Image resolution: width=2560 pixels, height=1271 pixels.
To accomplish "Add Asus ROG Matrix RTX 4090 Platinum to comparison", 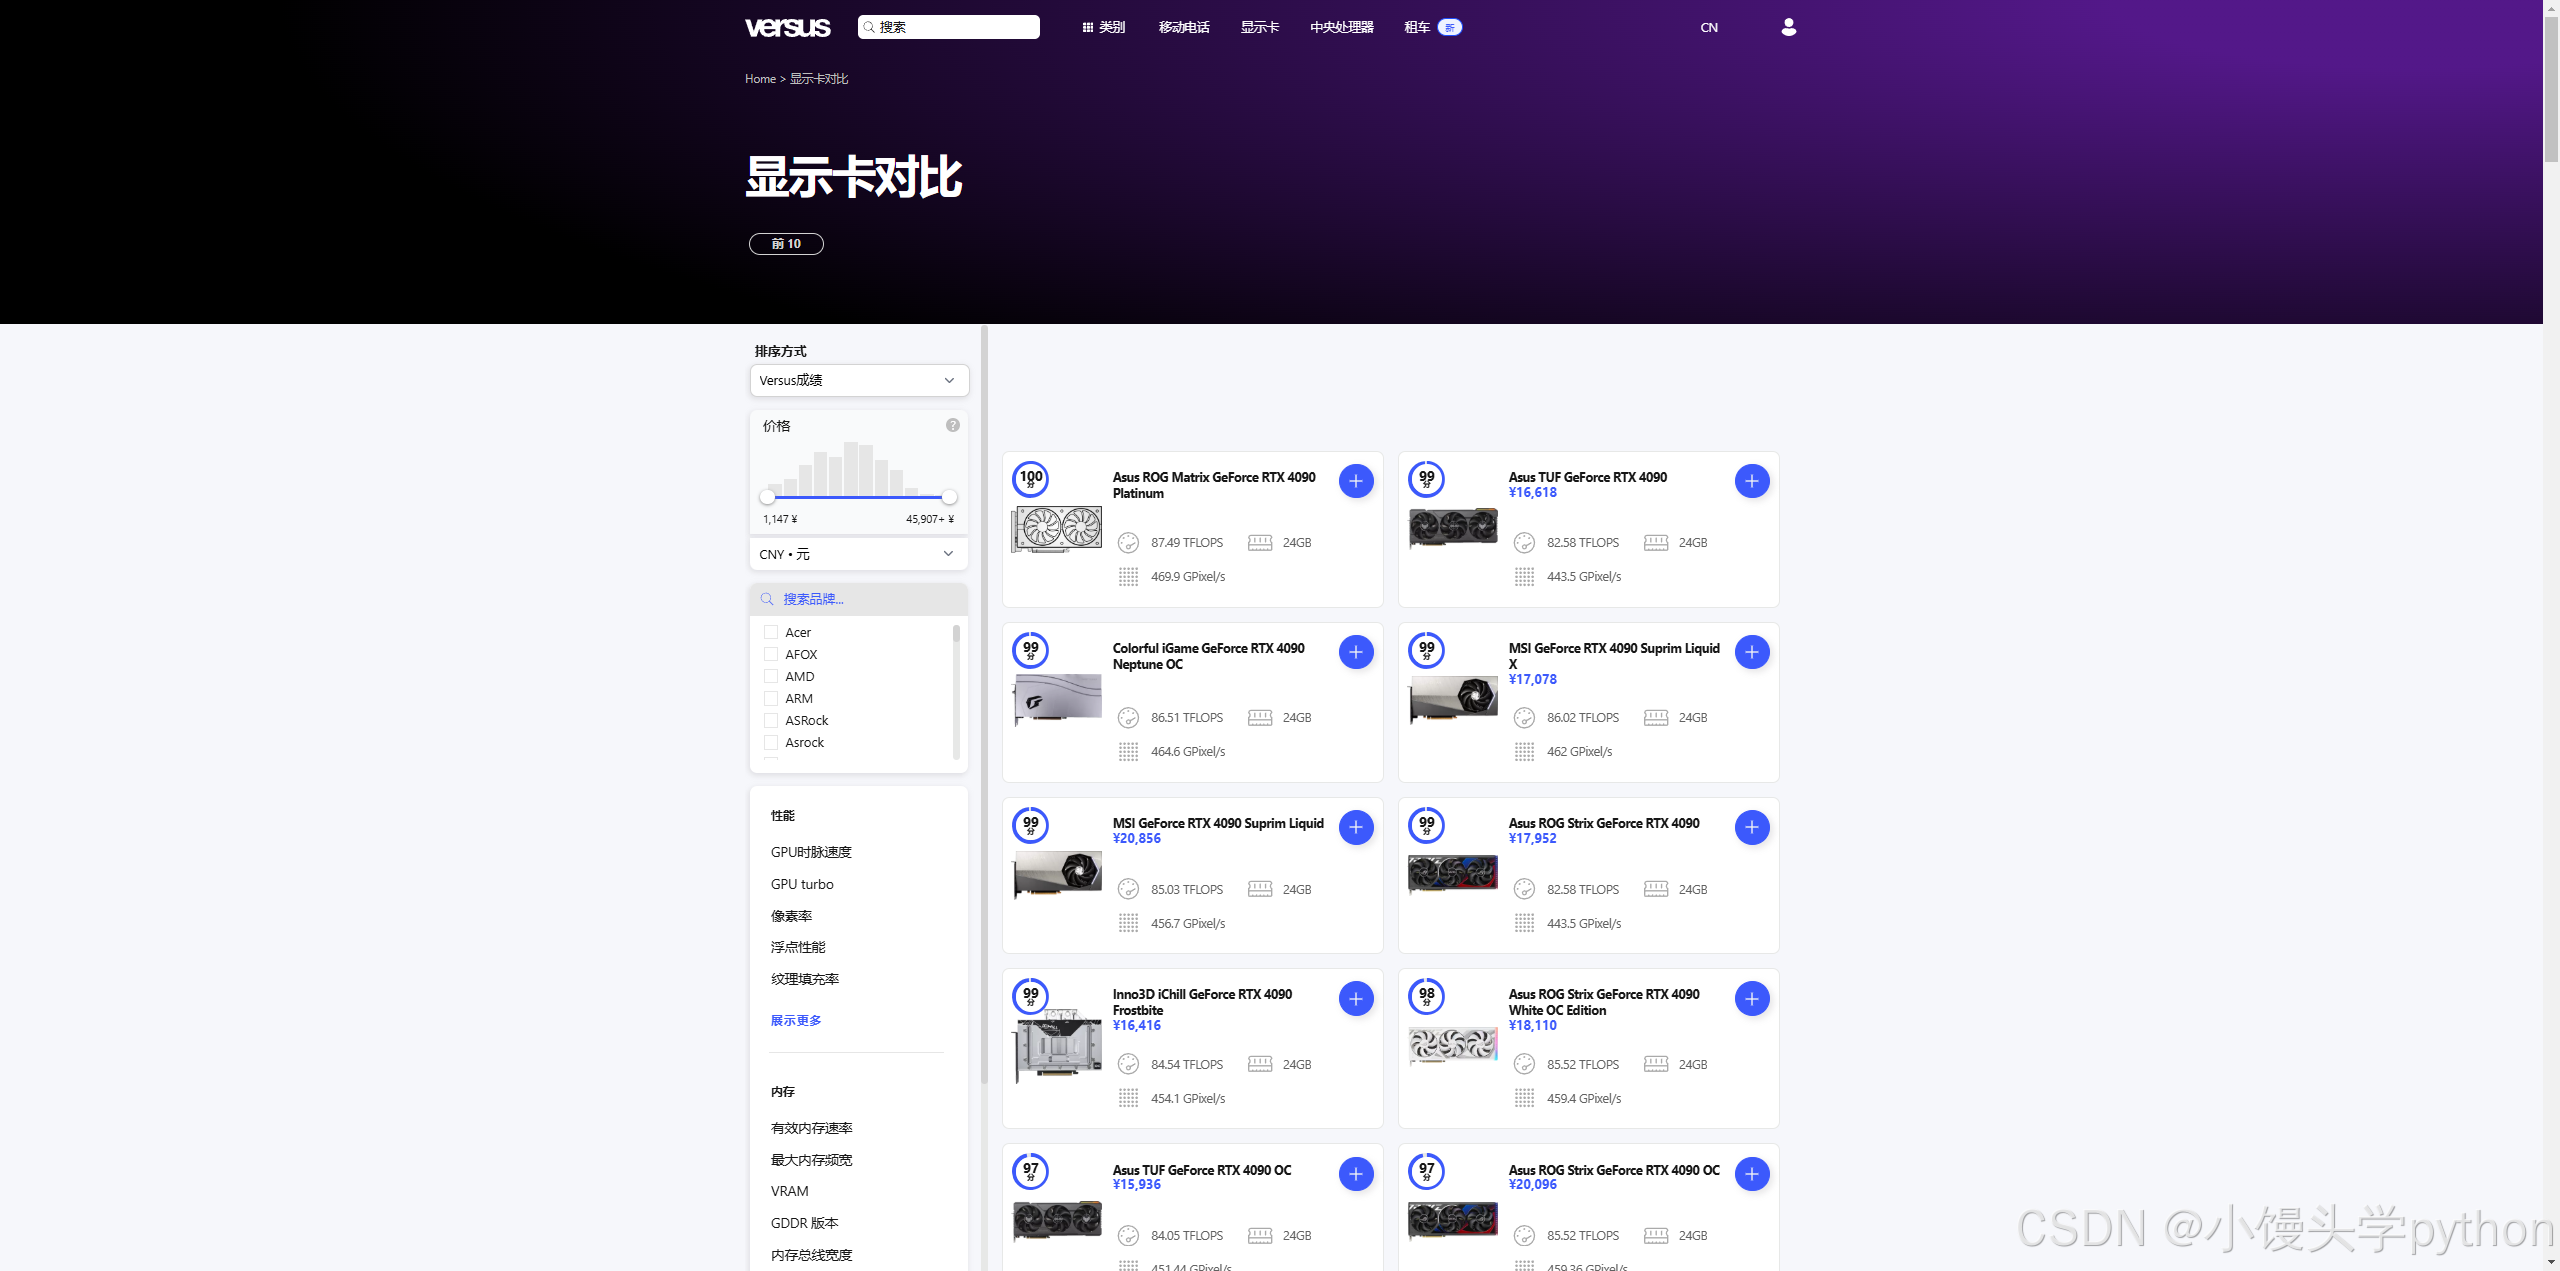I will [x=1355, y=481].
